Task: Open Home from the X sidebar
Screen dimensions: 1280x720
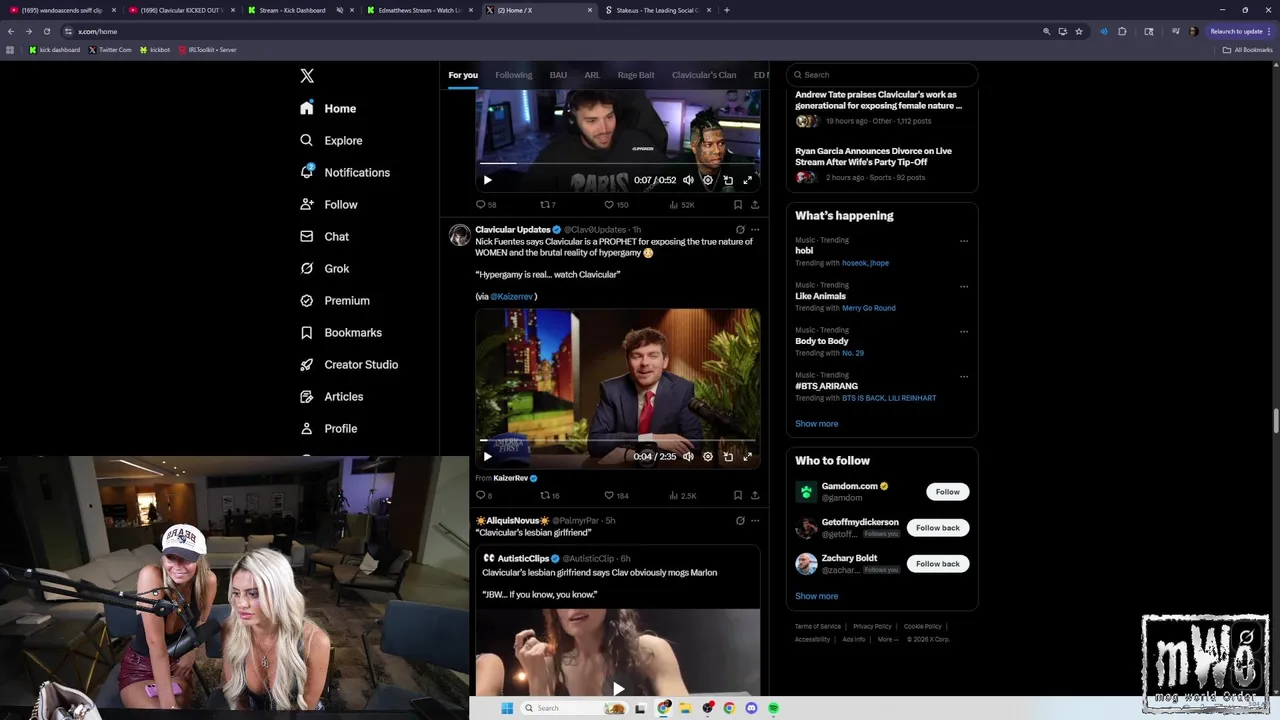Action: coord(328,108)
